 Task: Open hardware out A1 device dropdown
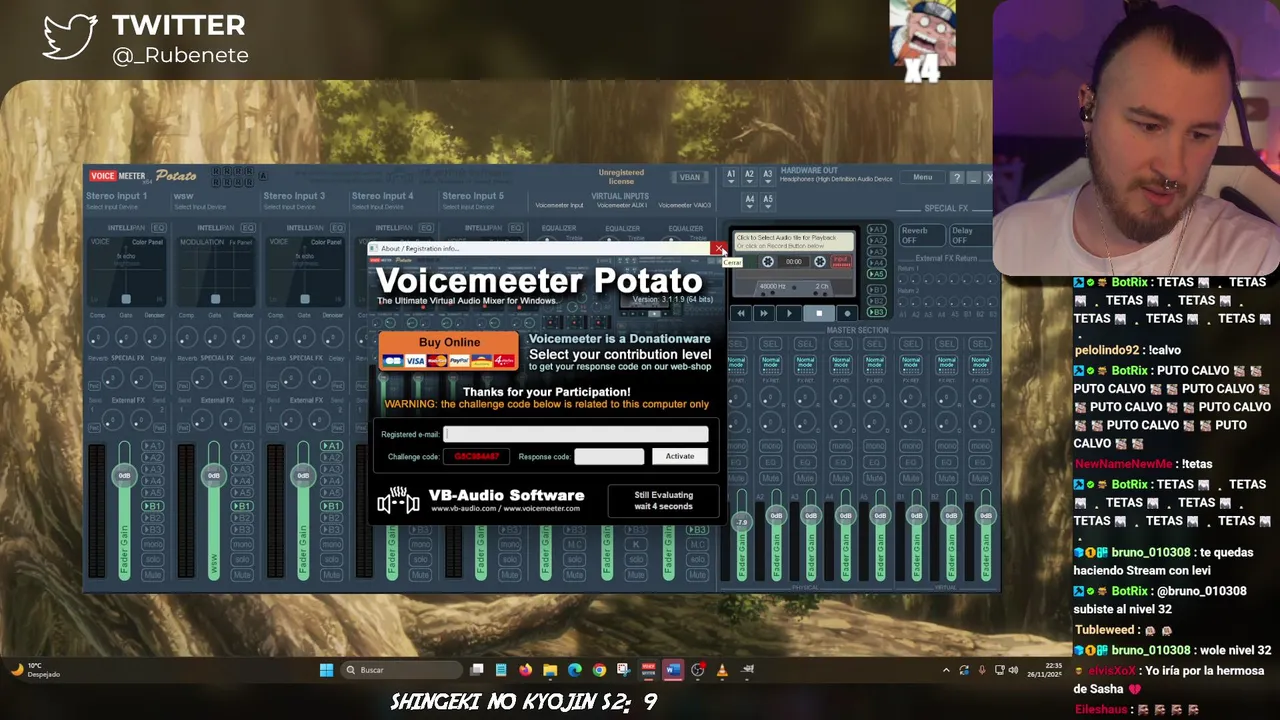[x=730, y=176]
